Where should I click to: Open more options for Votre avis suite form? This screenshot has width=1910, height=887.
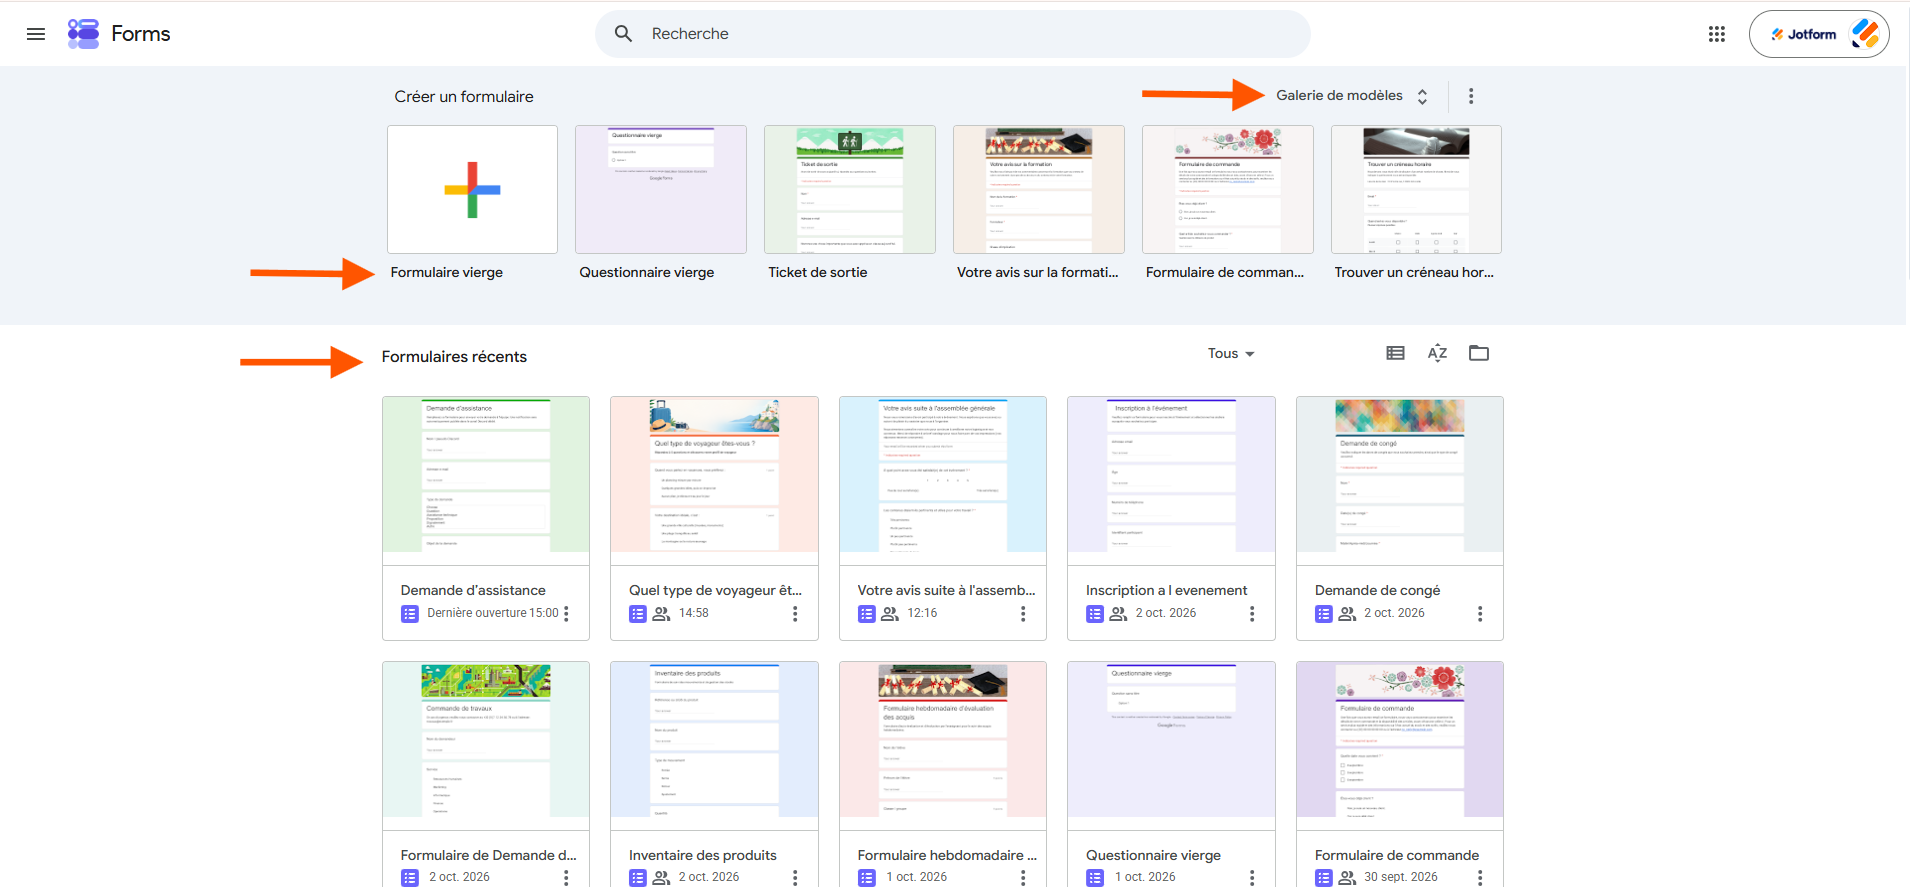click(x=1023, y=614)
